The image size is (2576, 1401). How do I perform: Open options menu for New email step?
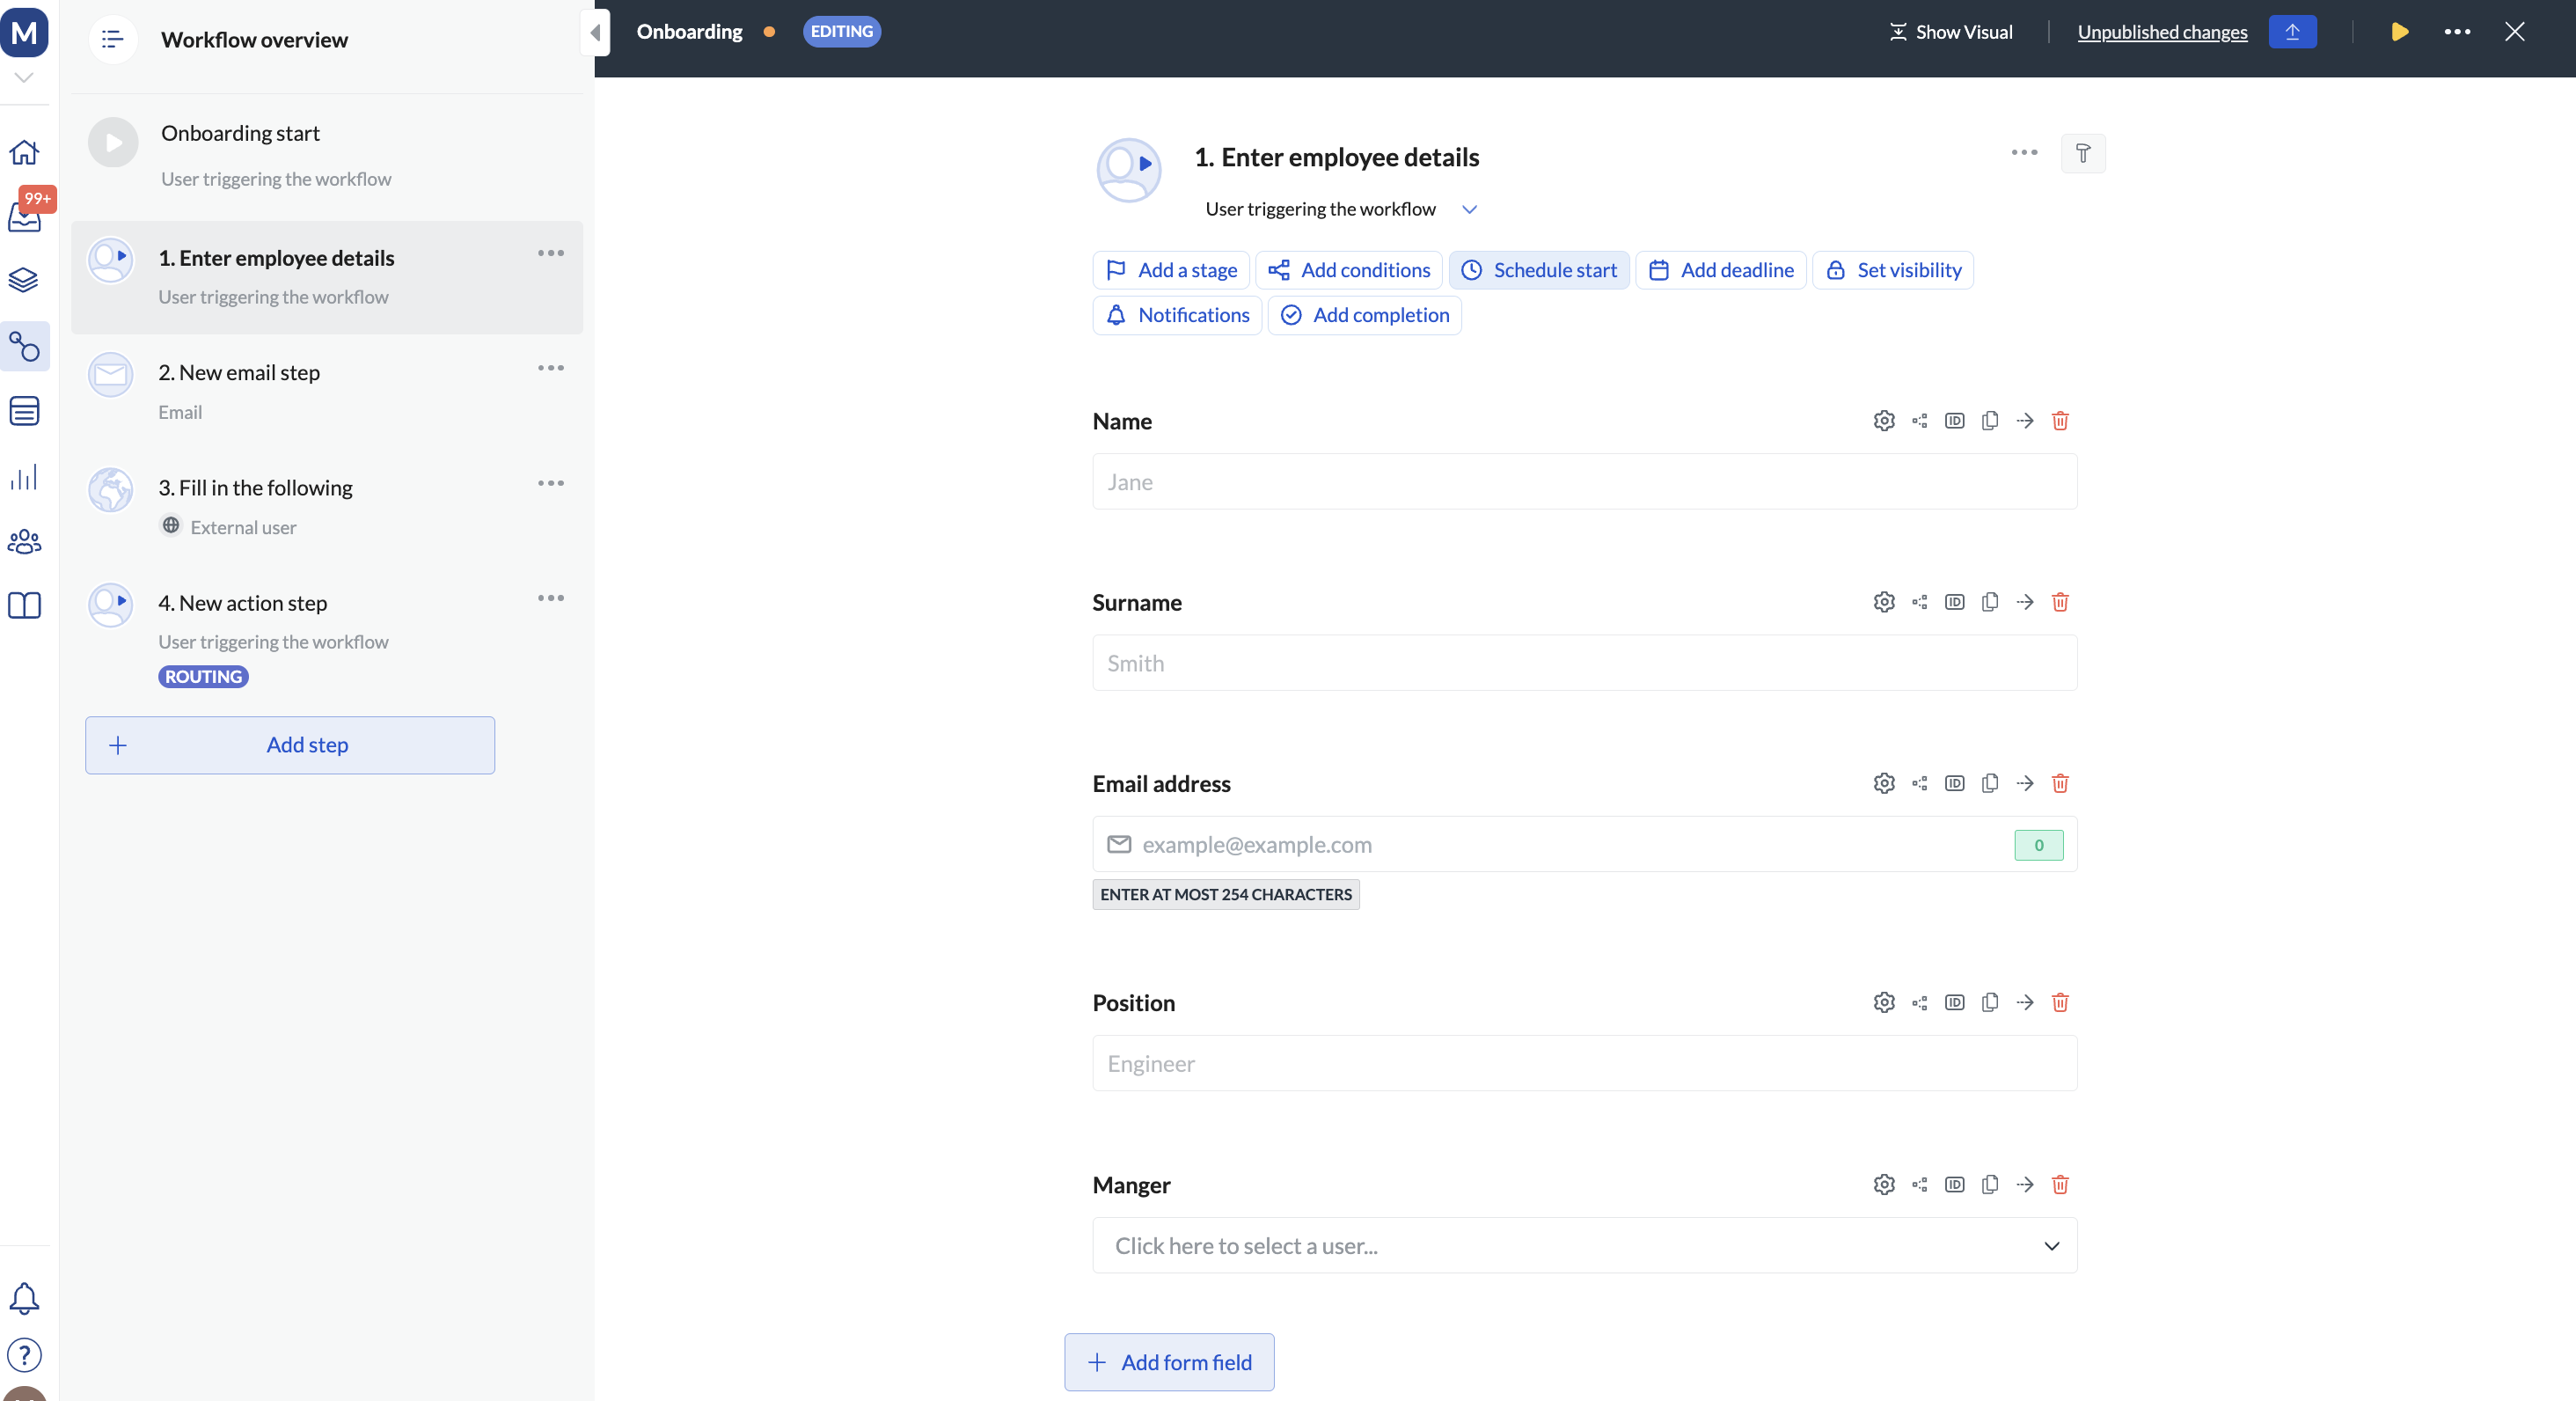pyautogui.click(x=550, y=368)
